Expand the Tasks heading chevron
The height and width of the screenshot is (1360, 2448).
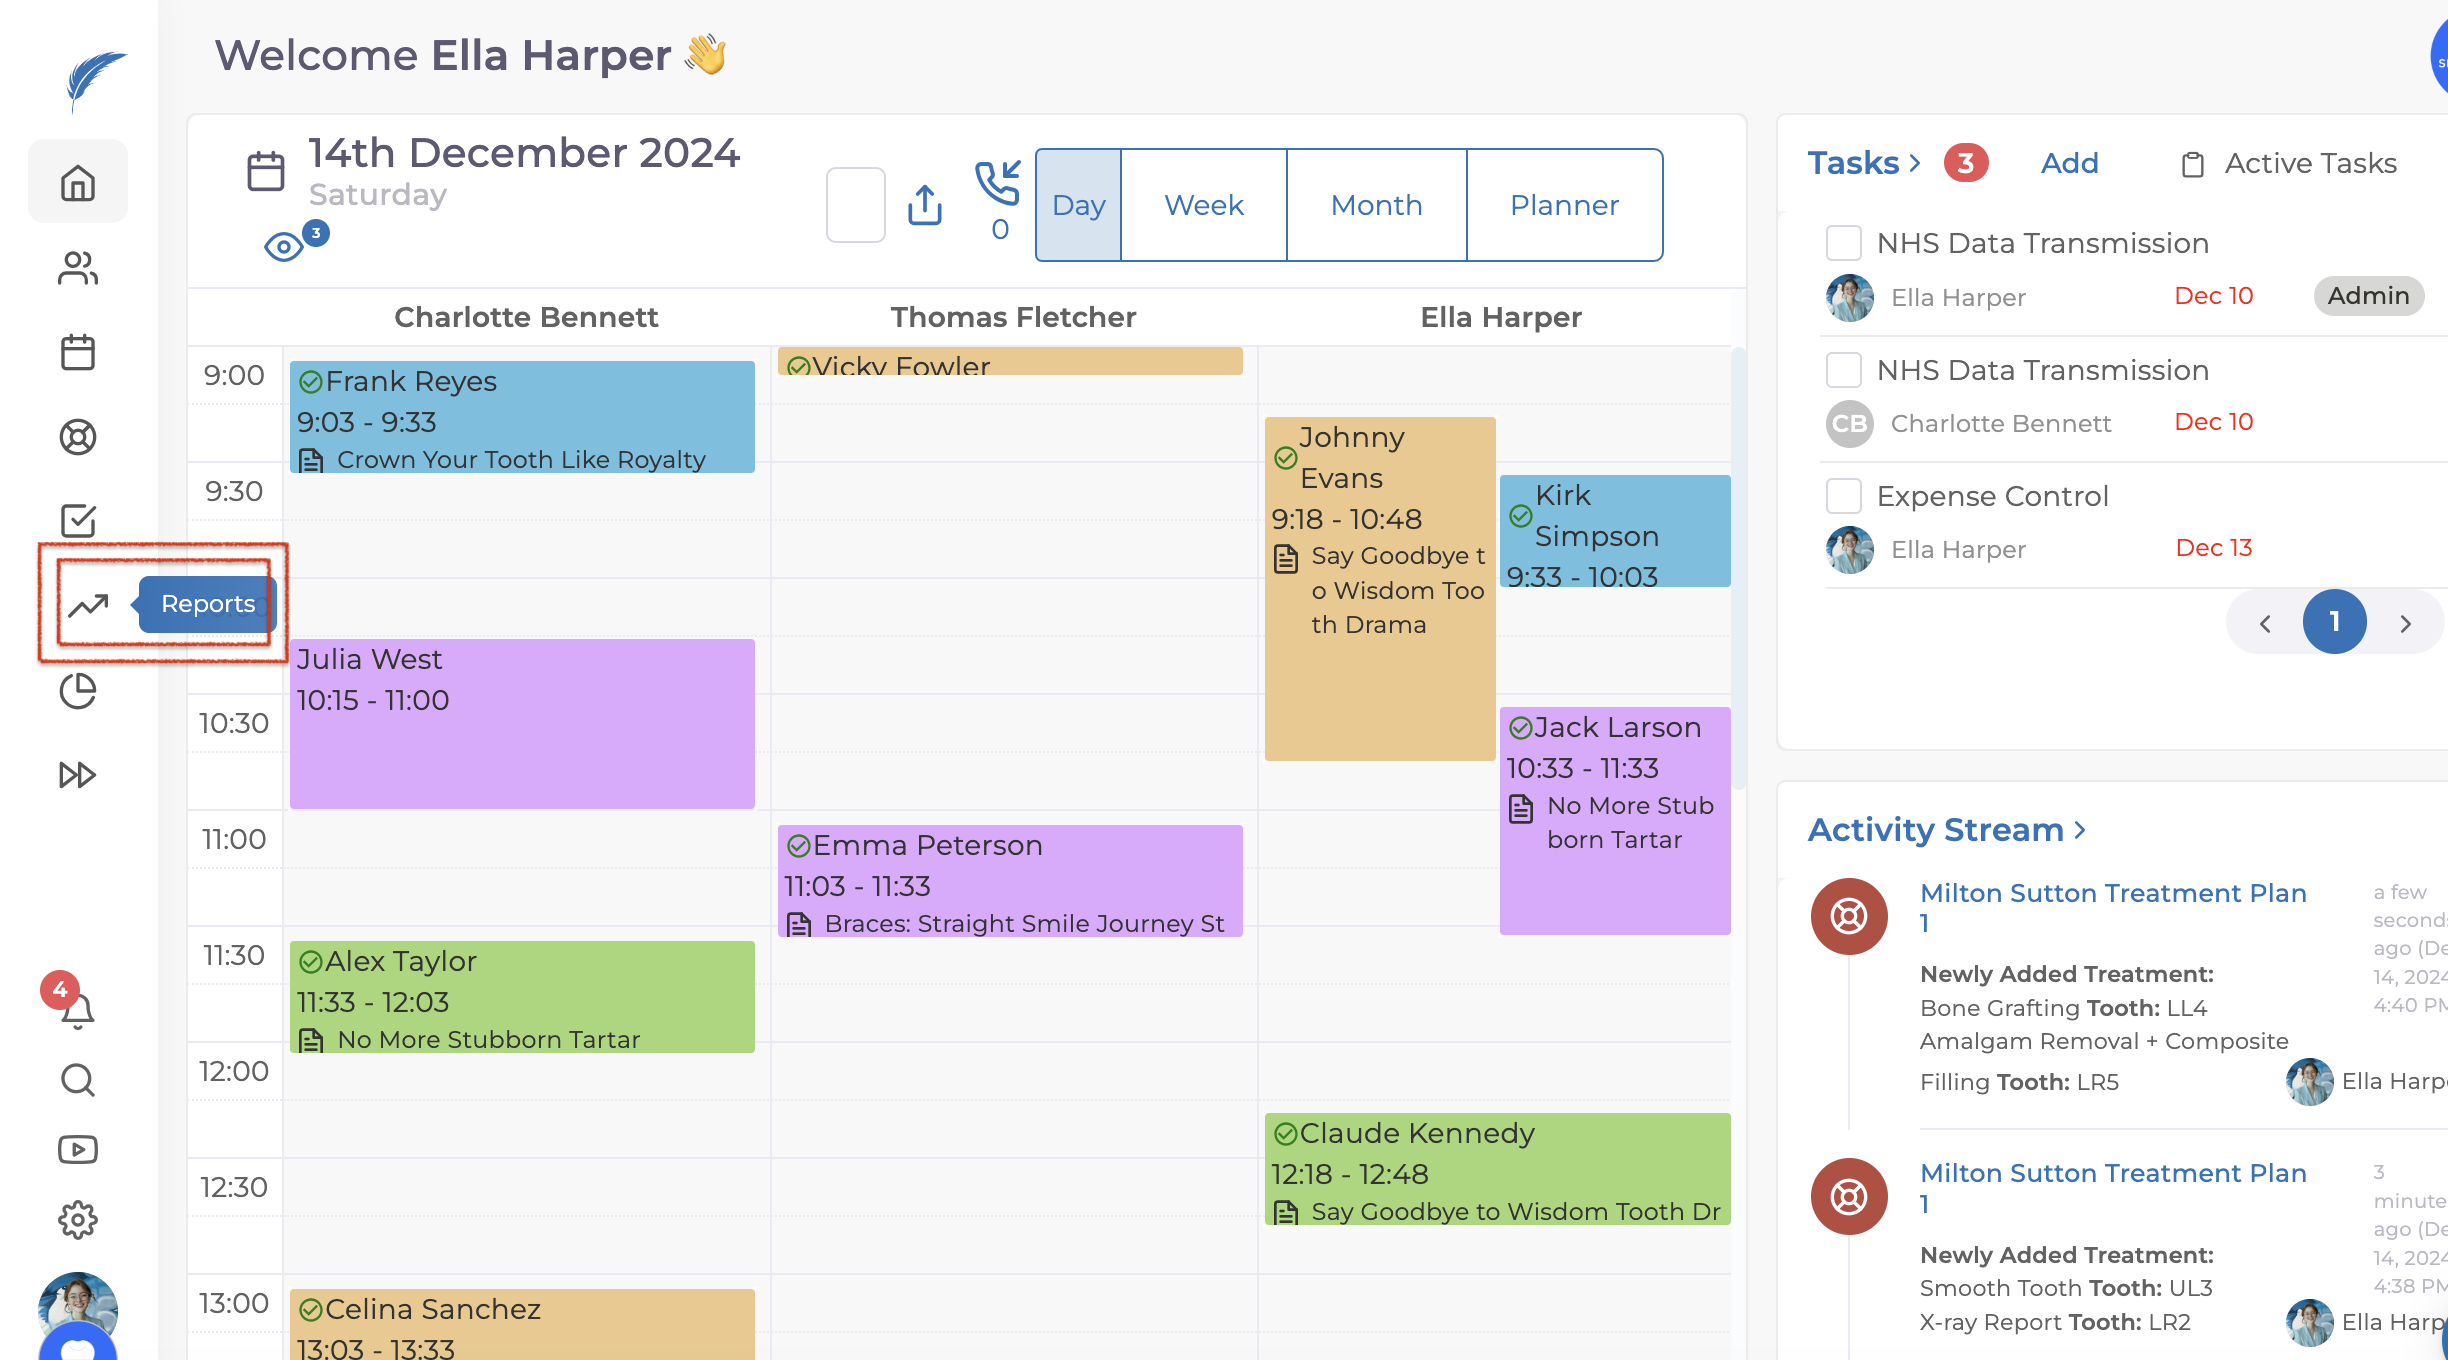(x=1915, y=163)
